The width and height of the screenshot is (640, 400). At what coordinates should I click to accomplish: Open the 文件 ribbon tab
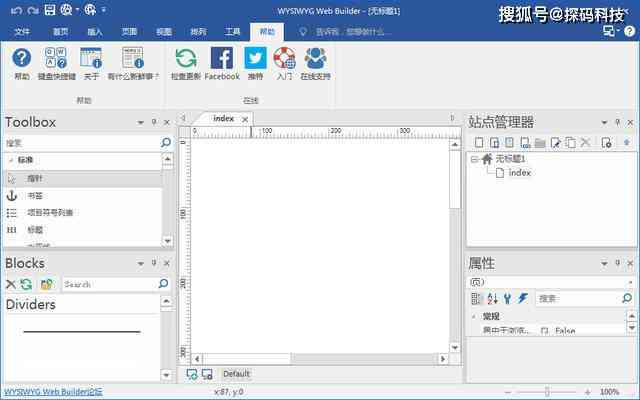pos(22,32)
